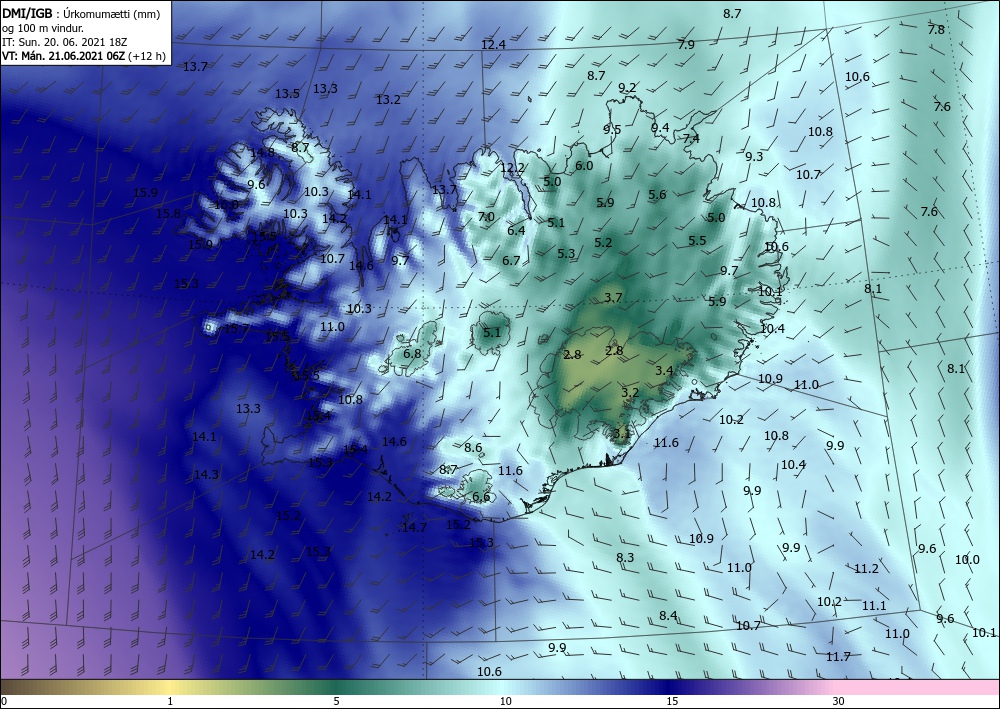This screenshot has width=1000, height=709.
Task: Click the '15.7' value on the map
Action: click(237, 328)
